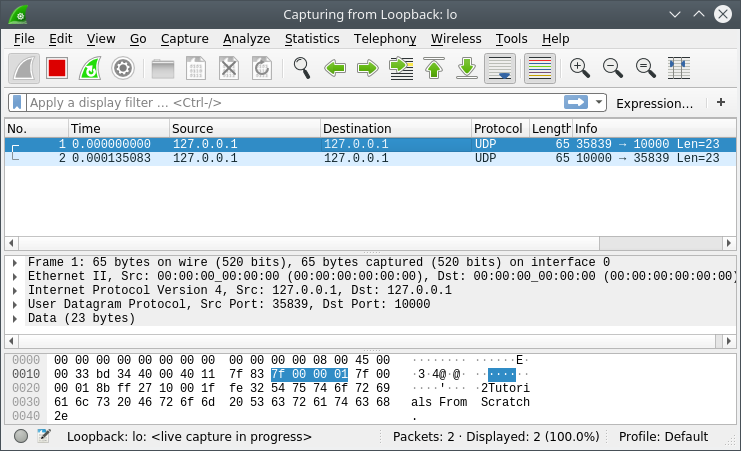
Task: Expand the Ethernet II tree node
Action: point(15,277)
